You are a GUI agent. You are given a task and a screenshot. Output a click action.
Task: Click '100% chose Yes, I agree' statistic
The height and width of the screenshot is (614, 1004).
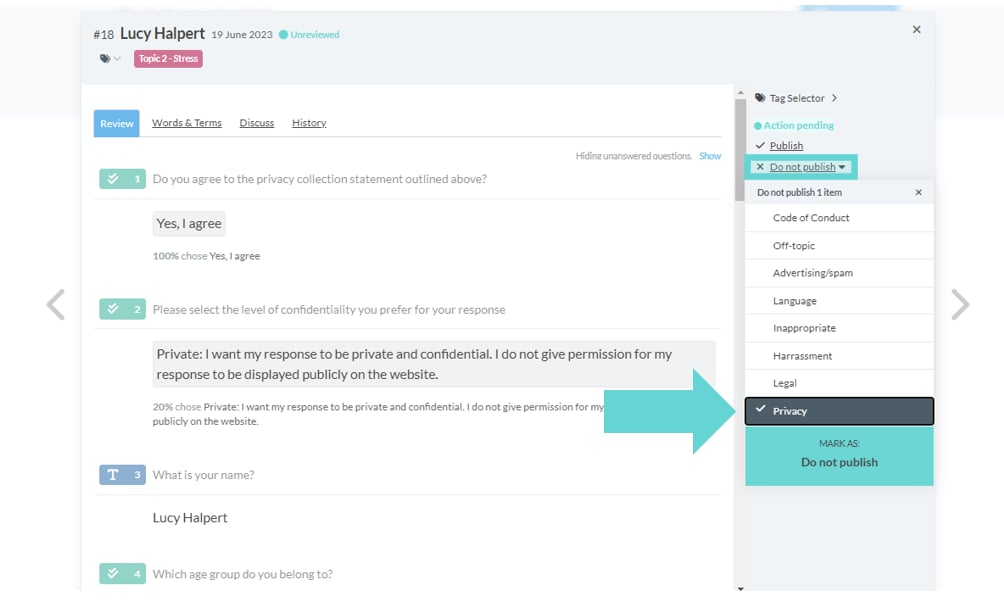coord(206,256)
